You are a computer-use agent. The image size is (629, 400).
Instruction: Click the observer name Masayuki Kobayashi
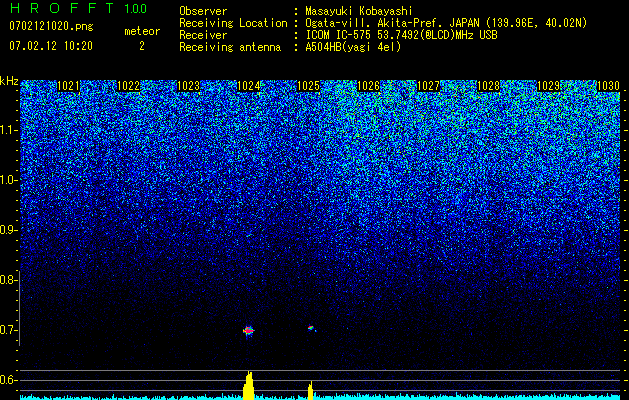point(359,11)
